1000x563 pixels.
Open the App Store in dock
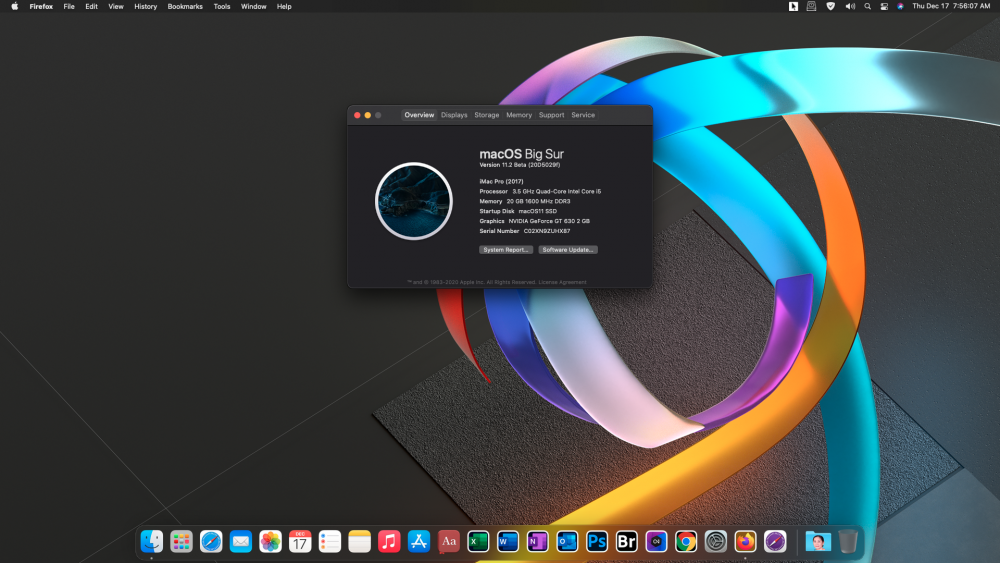click(418, 541)
